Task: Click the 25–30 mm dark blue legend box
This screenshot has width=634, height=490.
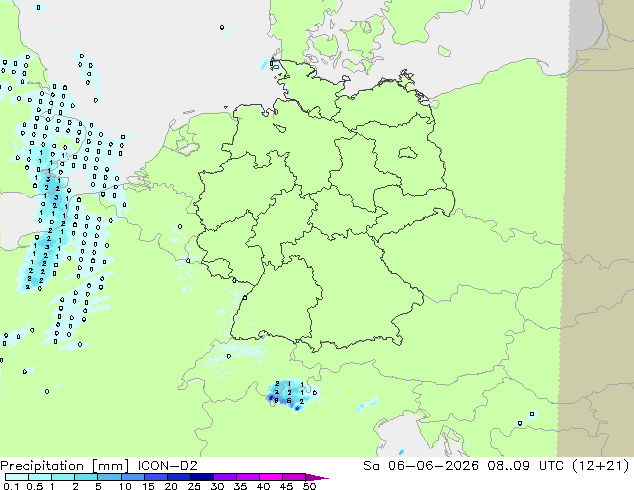Action: click(201, 477)
